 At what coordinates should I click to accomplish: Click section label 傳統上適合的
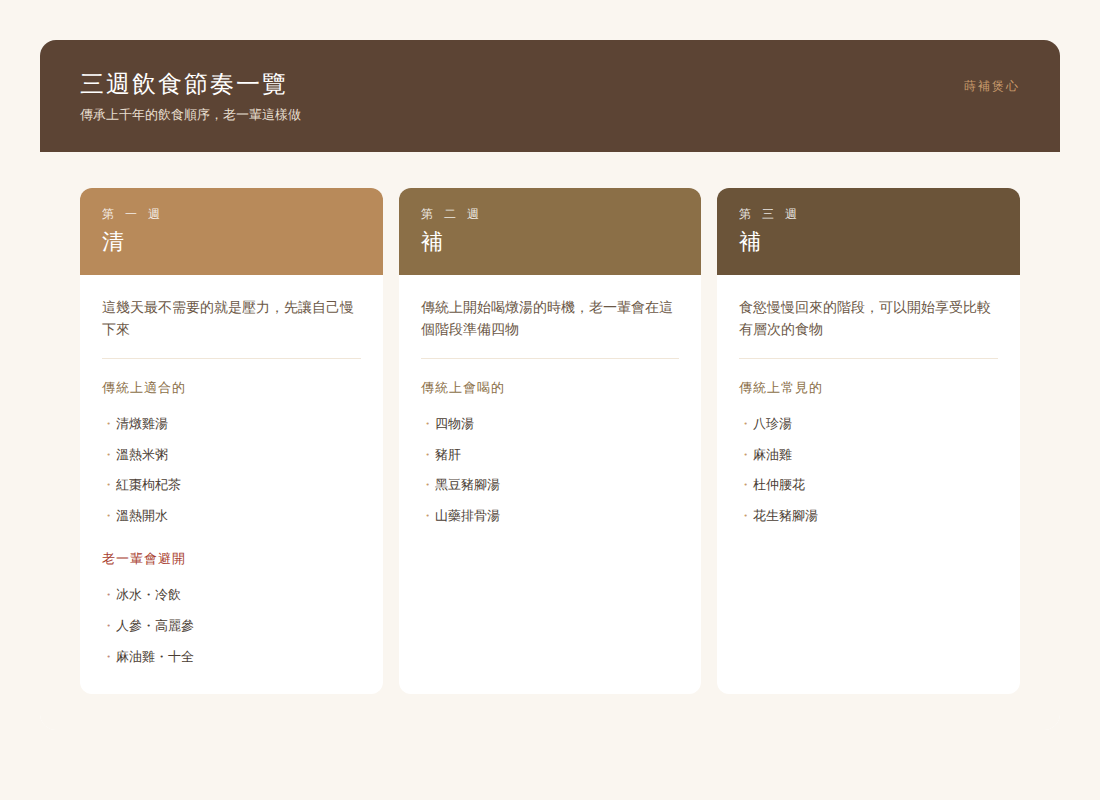143,388
